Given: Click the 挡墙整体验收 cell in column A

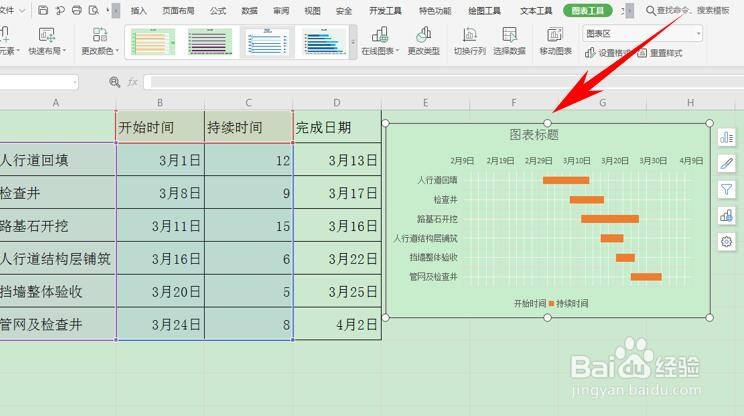Looking at the screenshot, I should pyautogui.click(x=57, y=291).
